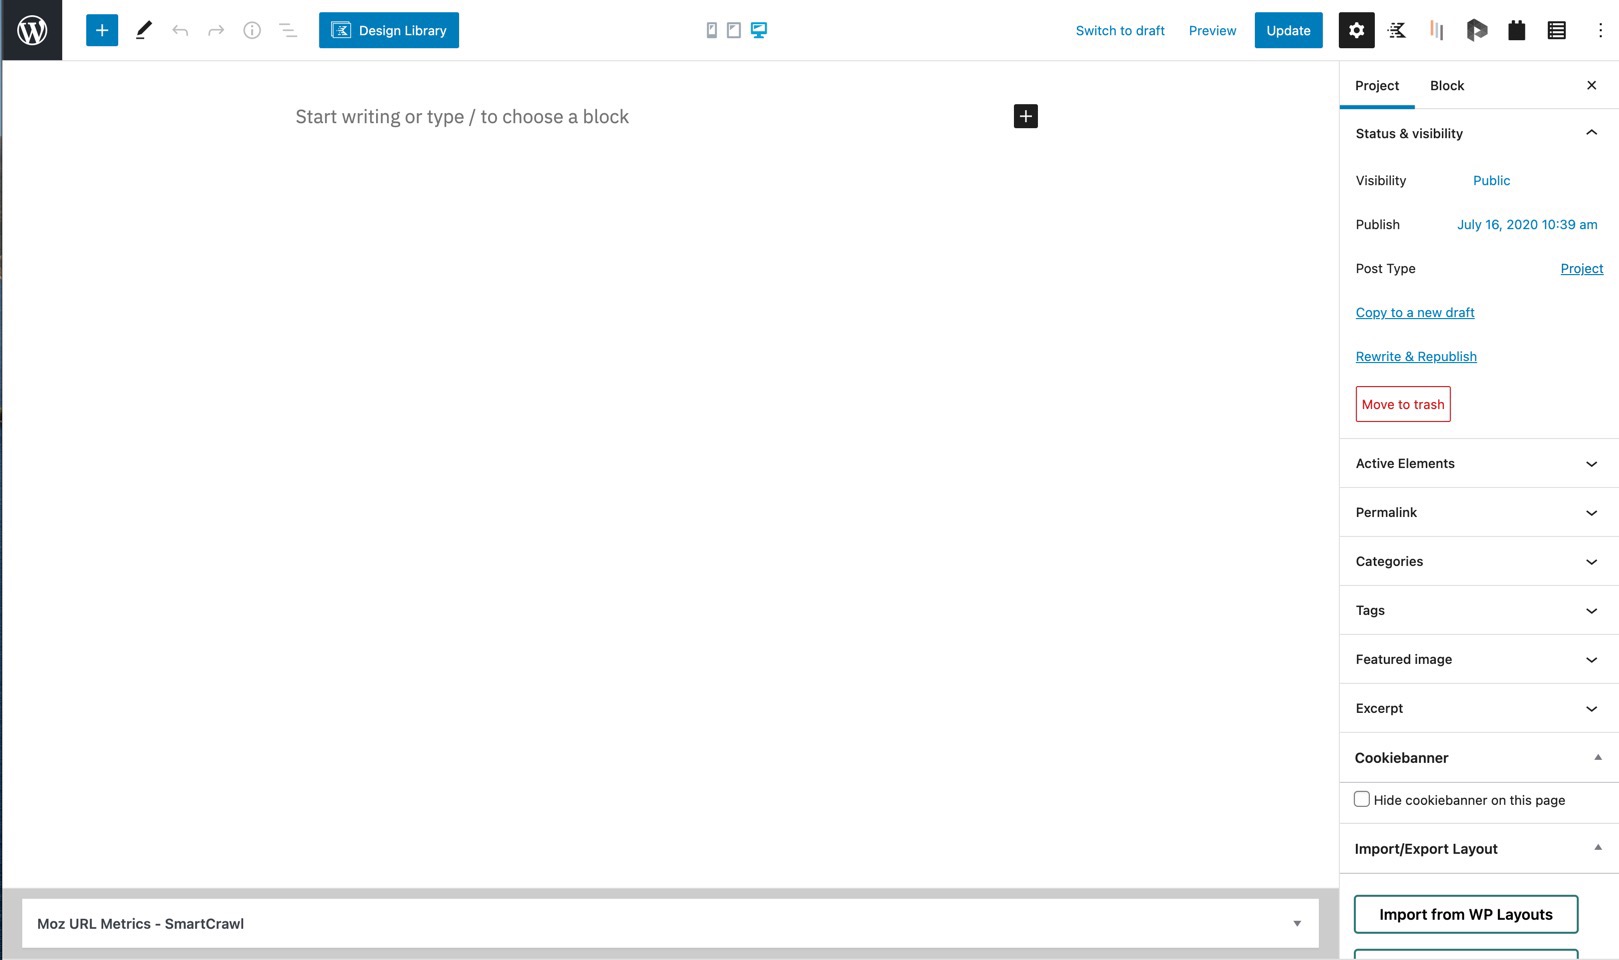
Task: Select the pencil Tools icon
Action: point(144,30)
